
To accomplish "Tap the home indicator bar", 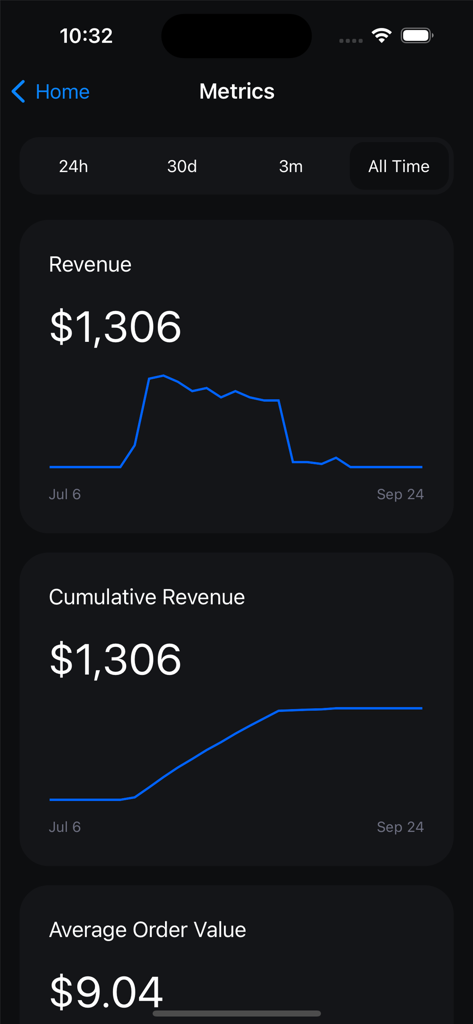I will pyautogui.click(x=236, y=1014).
